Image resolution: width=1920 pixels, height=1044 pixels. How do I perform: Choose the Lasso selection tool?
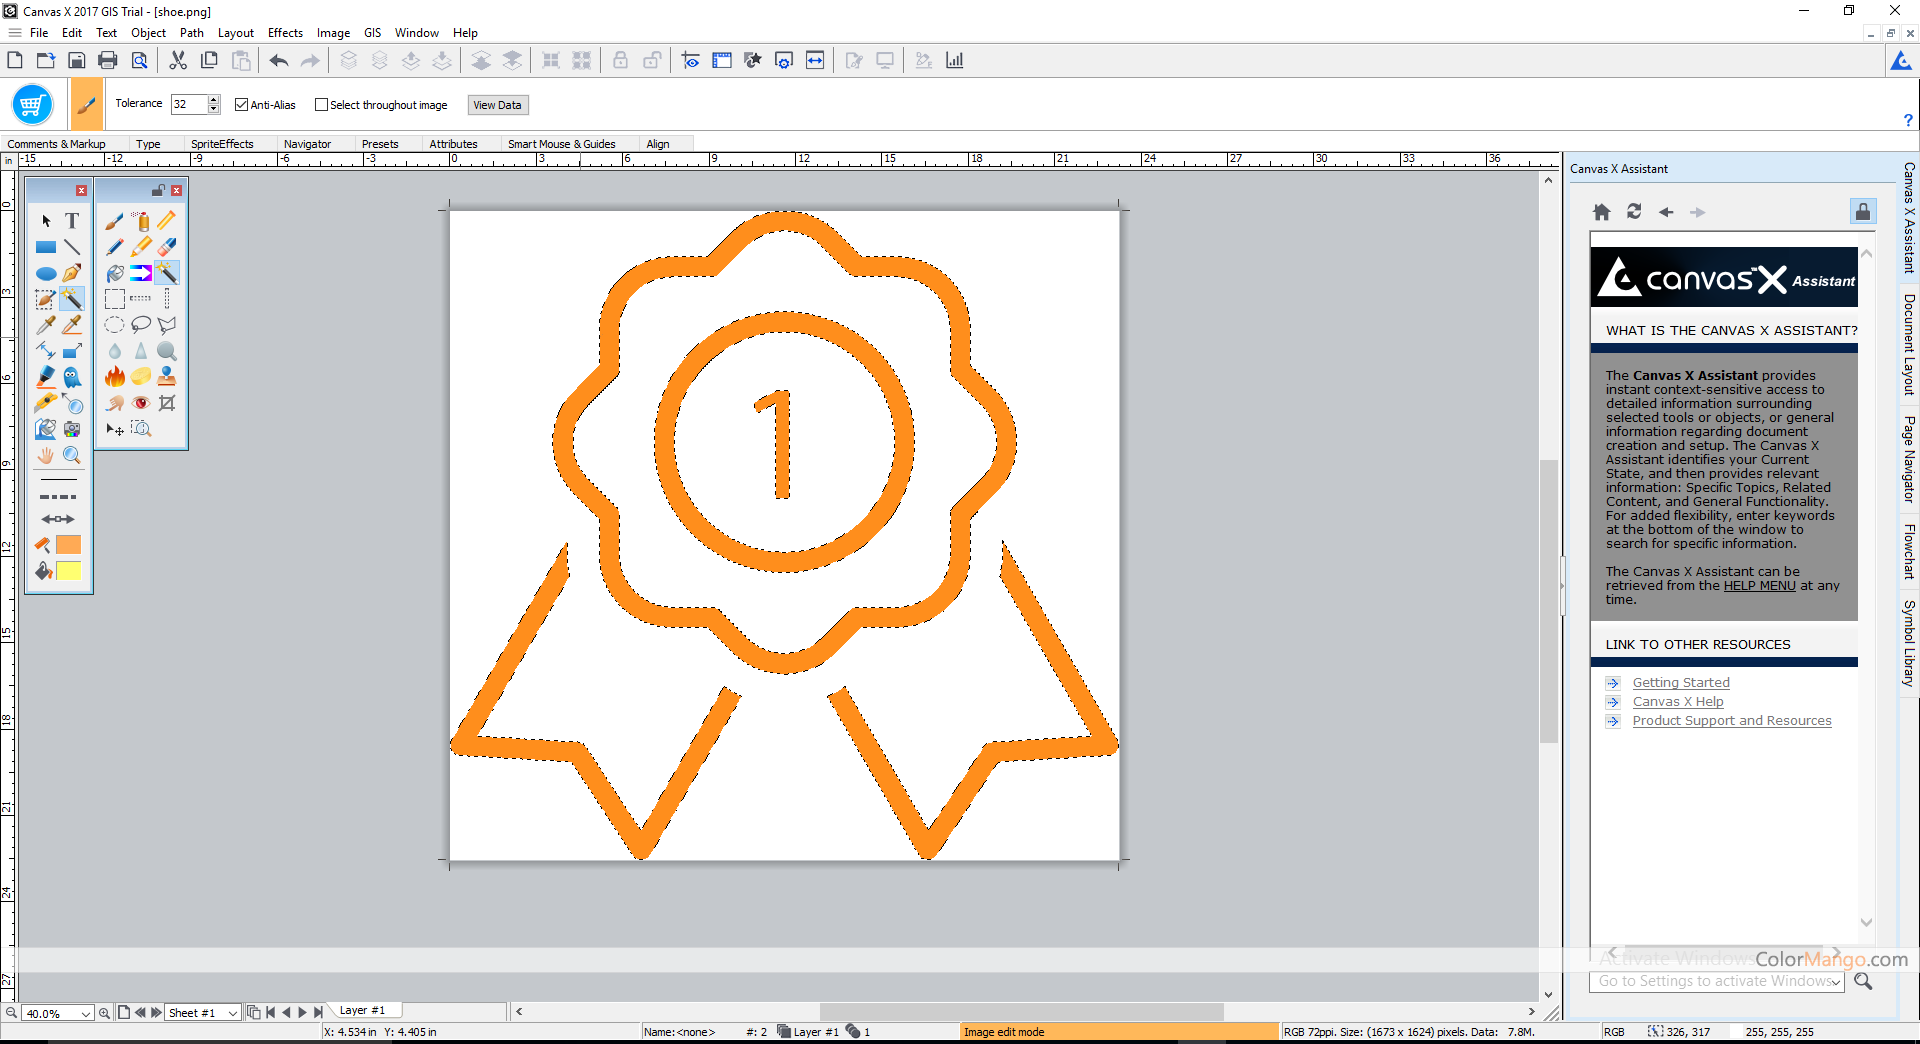click(x=141, y=325)
